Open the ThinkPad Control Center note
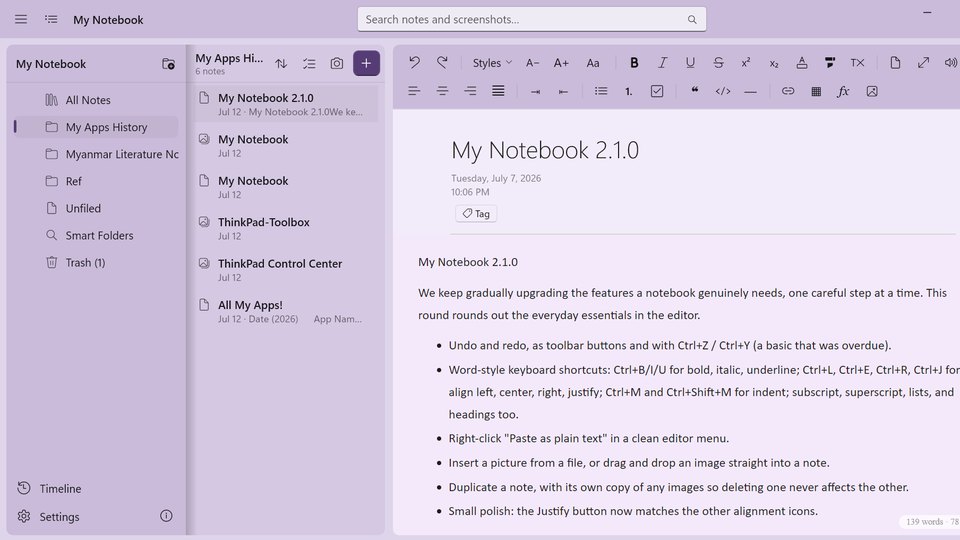Viewport: 960px width, 540px height. coord(287,270)
